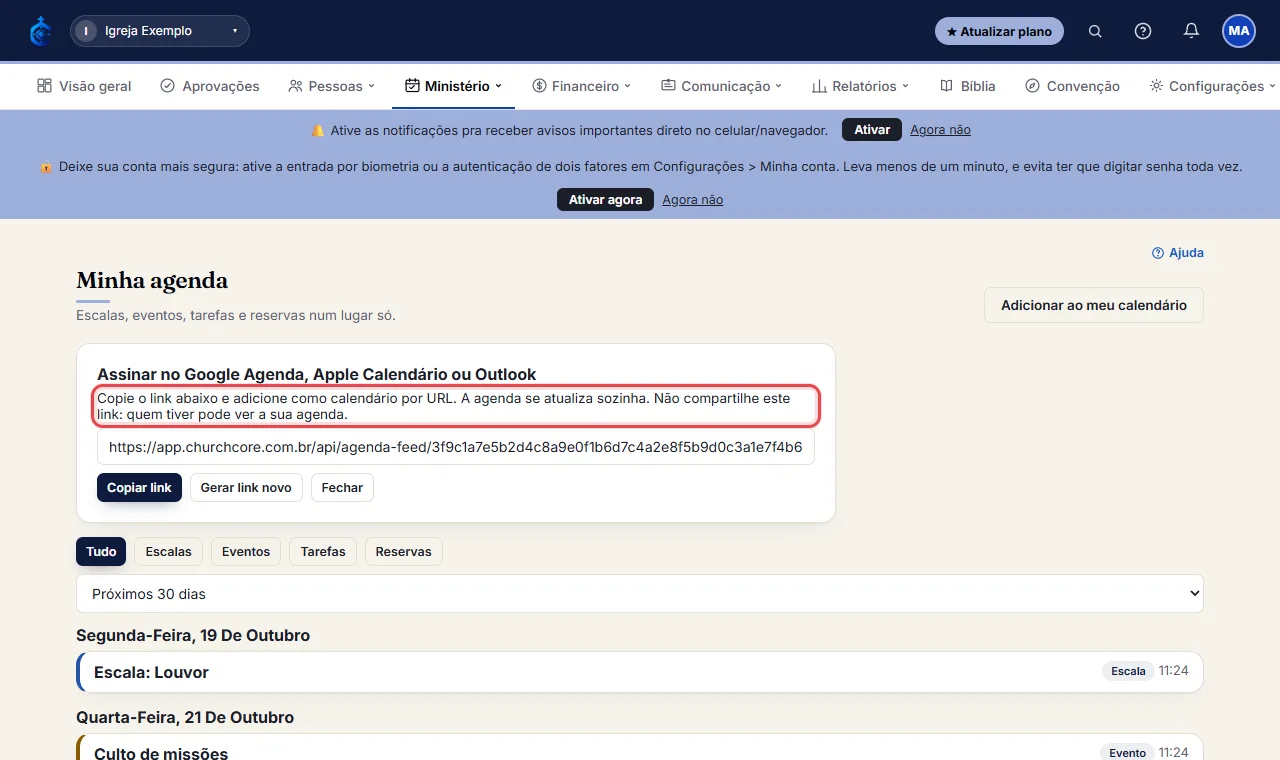Expand the Configurações menu
The width and height of the screenshot is (1280, 760).
[x=1213, y=86]
